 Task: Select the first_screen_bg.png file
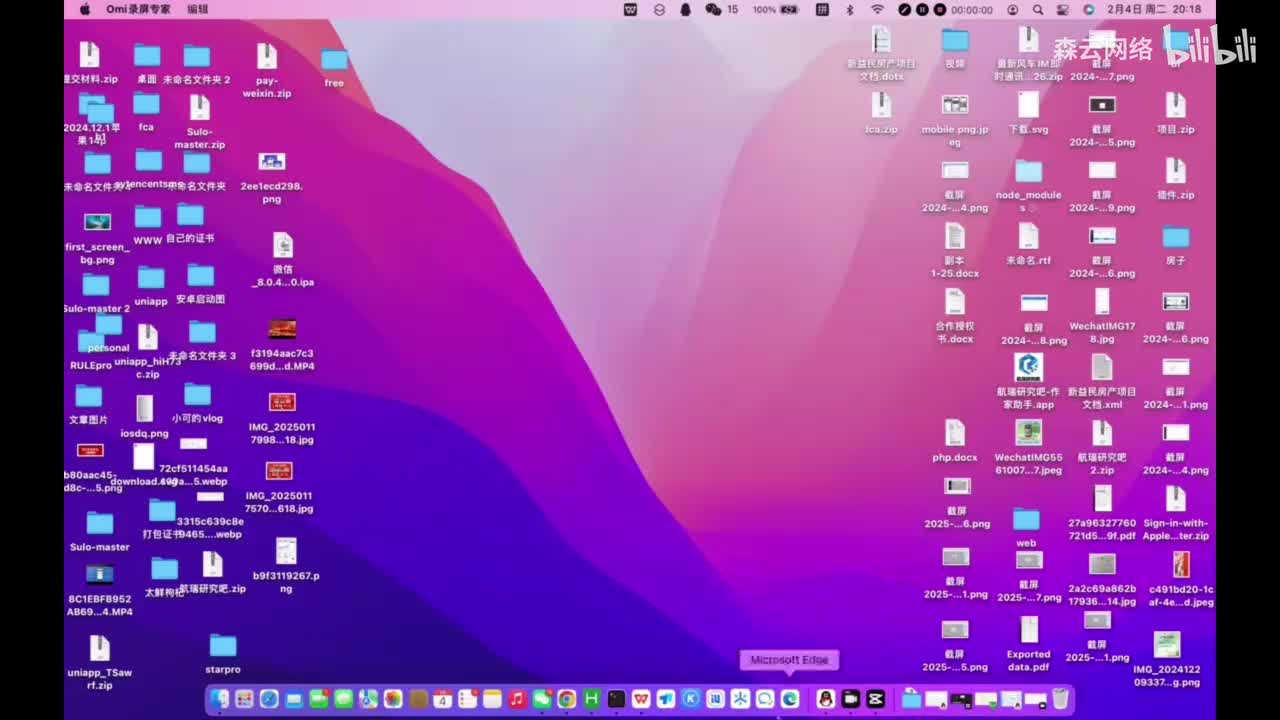(x=97, y=238)
